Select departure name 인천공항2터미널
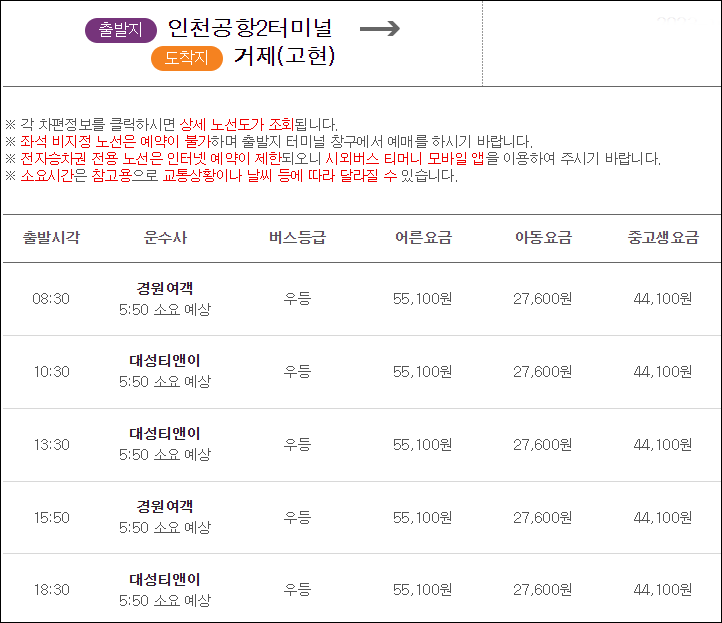Screen dimensions: 722x623 (x=250, y=28)
